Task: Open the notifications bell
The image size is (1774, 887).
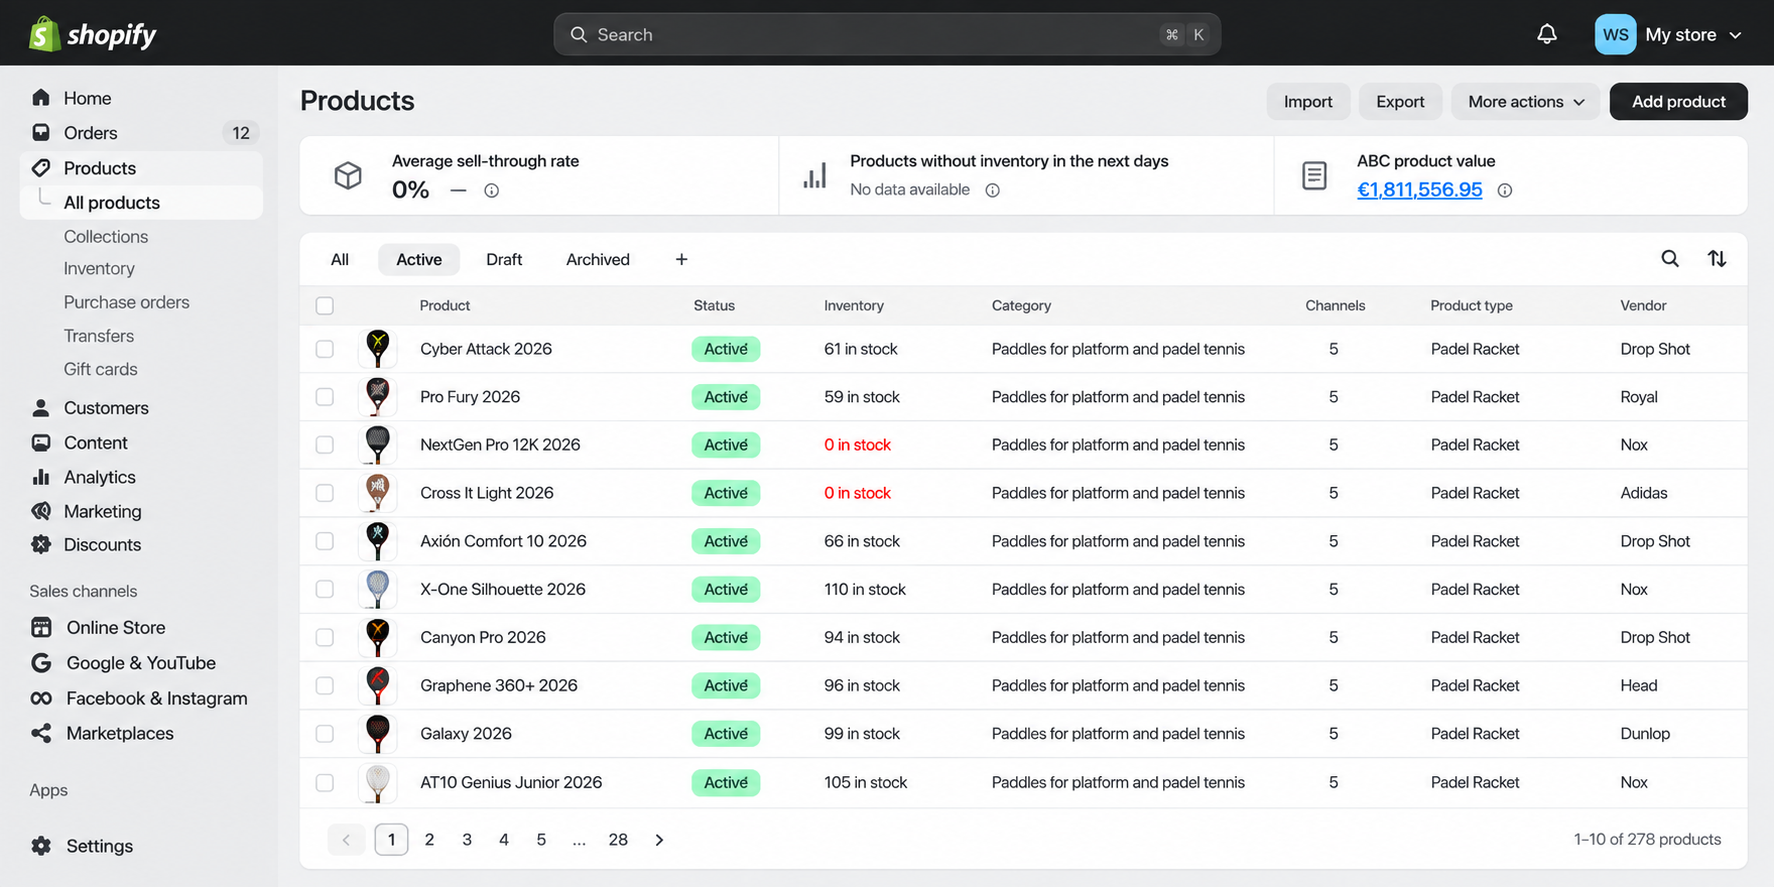Action: (x=1547, y=34)
